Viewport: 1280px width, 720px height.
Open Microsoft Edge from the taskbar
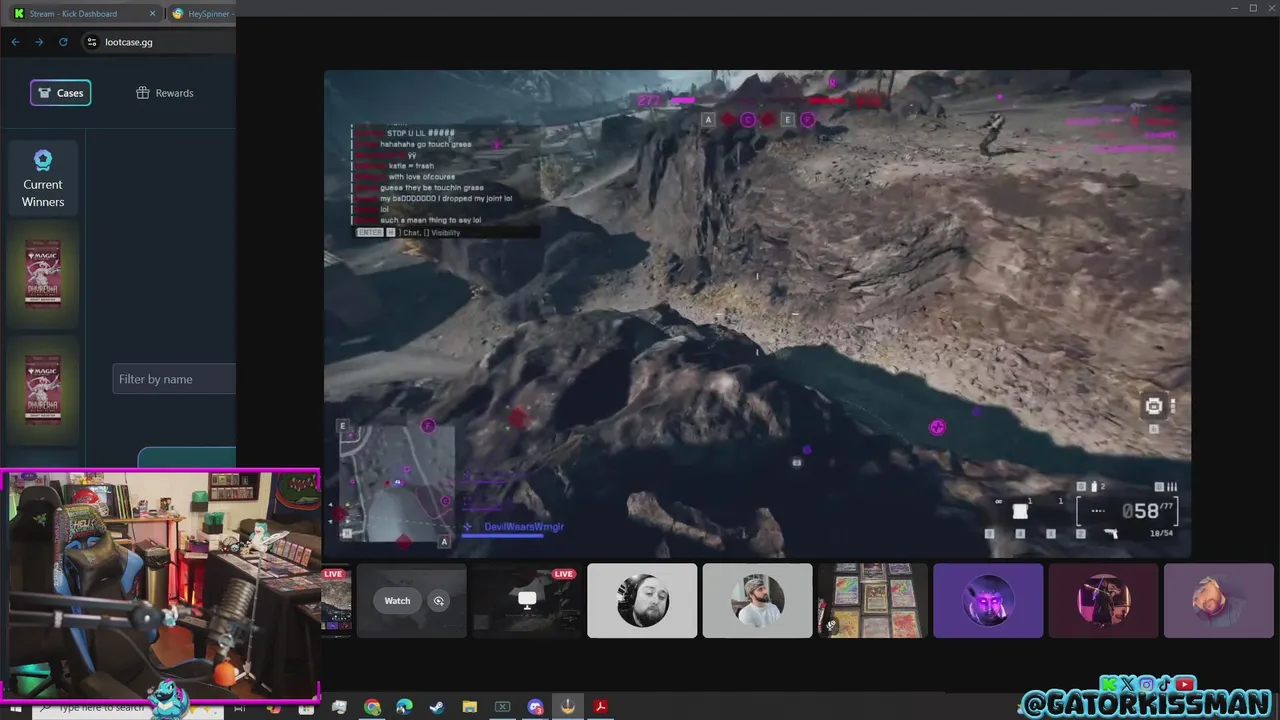tap(404, 707)
